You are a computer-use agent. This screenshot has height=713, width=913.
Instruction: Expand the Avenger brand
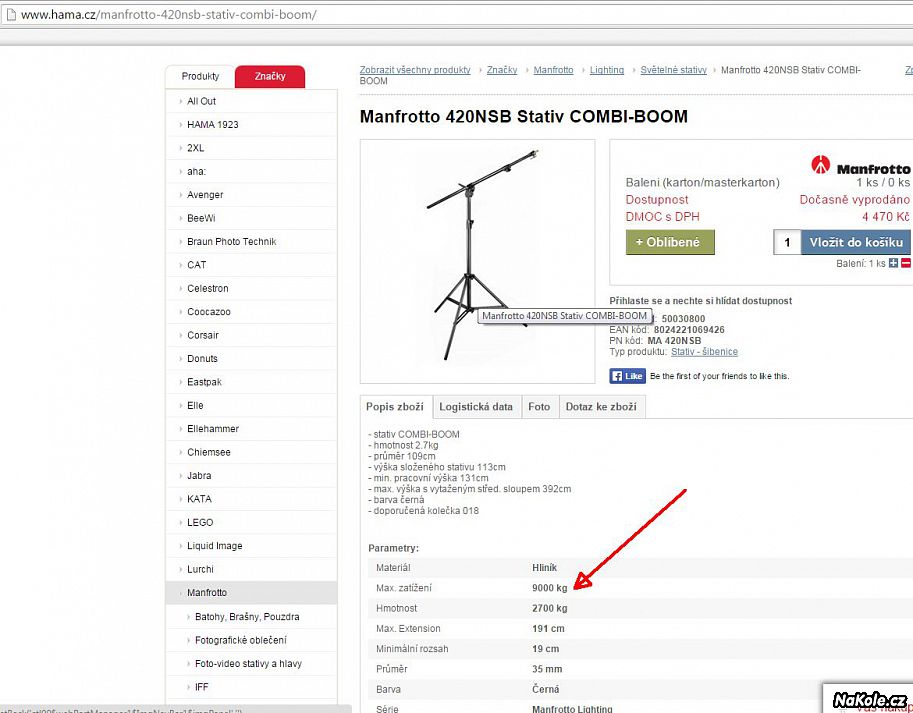205,194
